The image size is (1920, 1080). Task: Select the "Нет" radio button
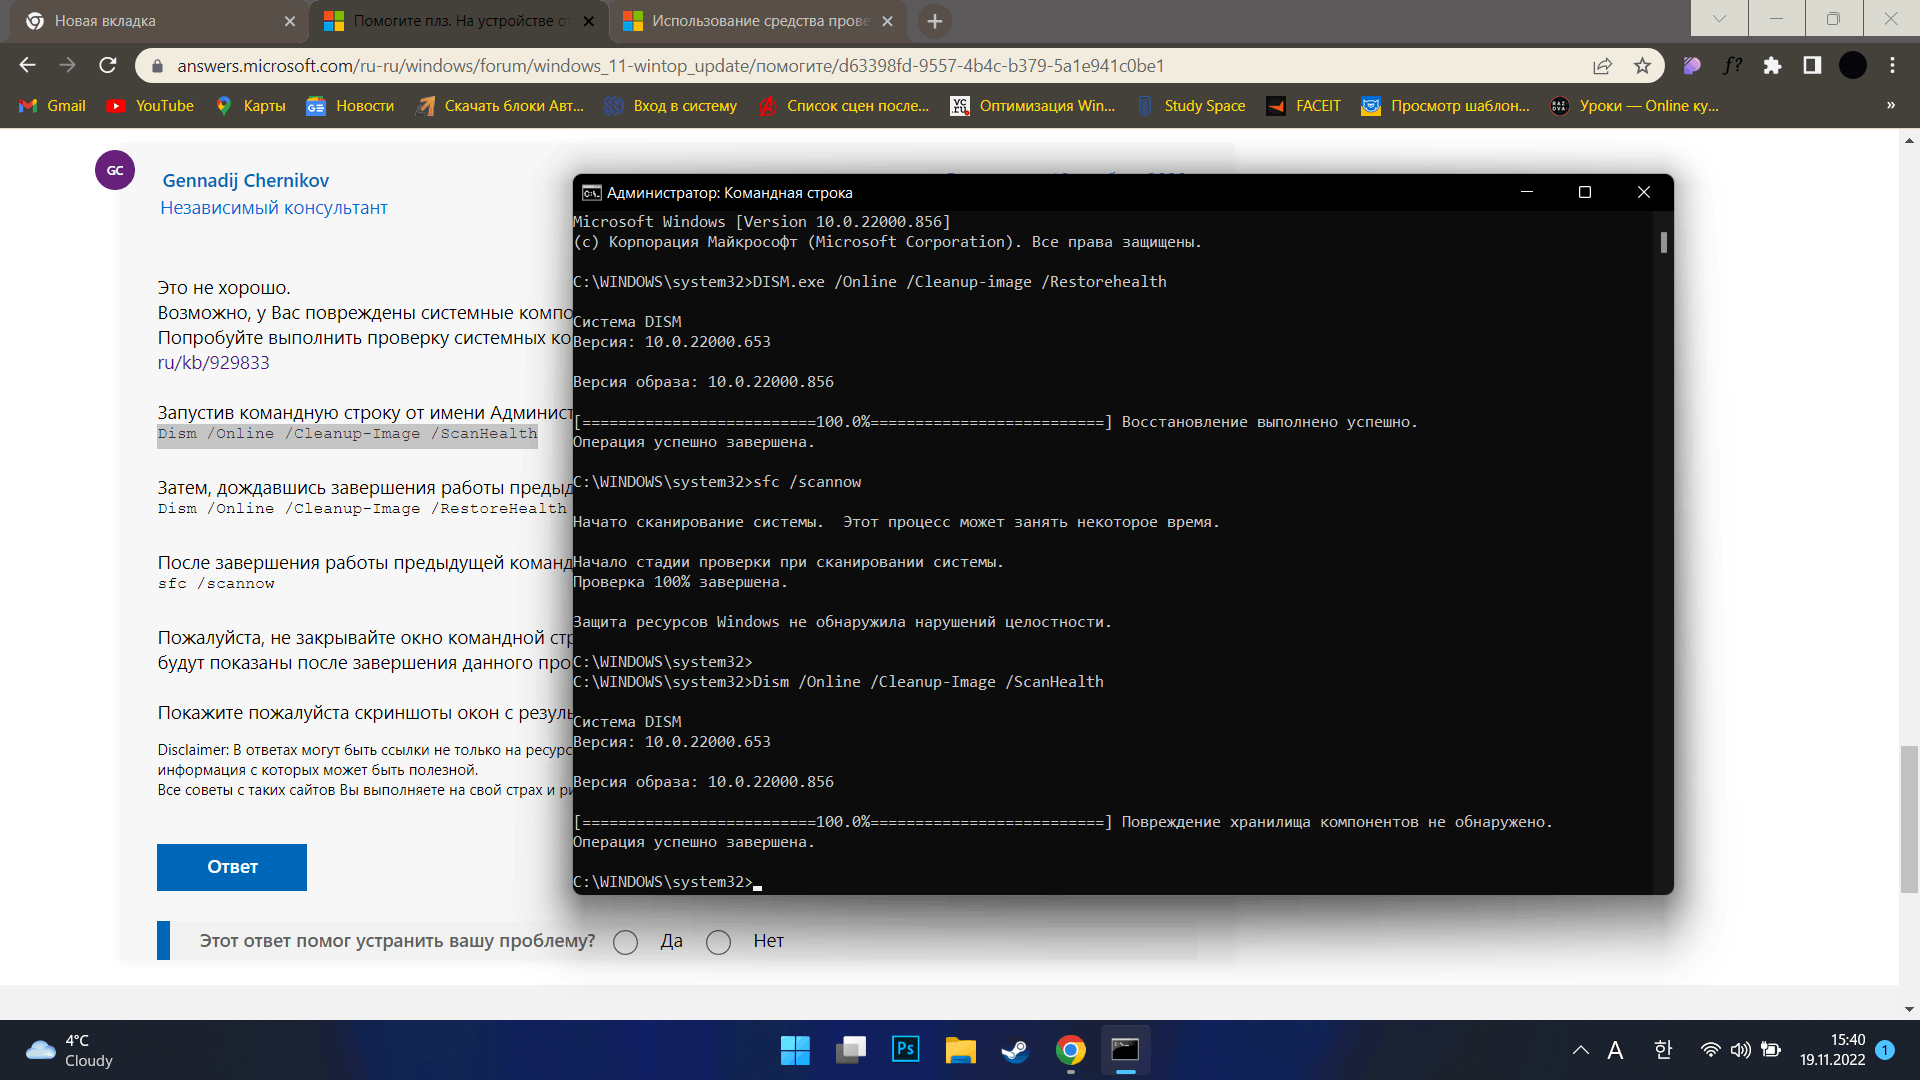pos(718,942)
